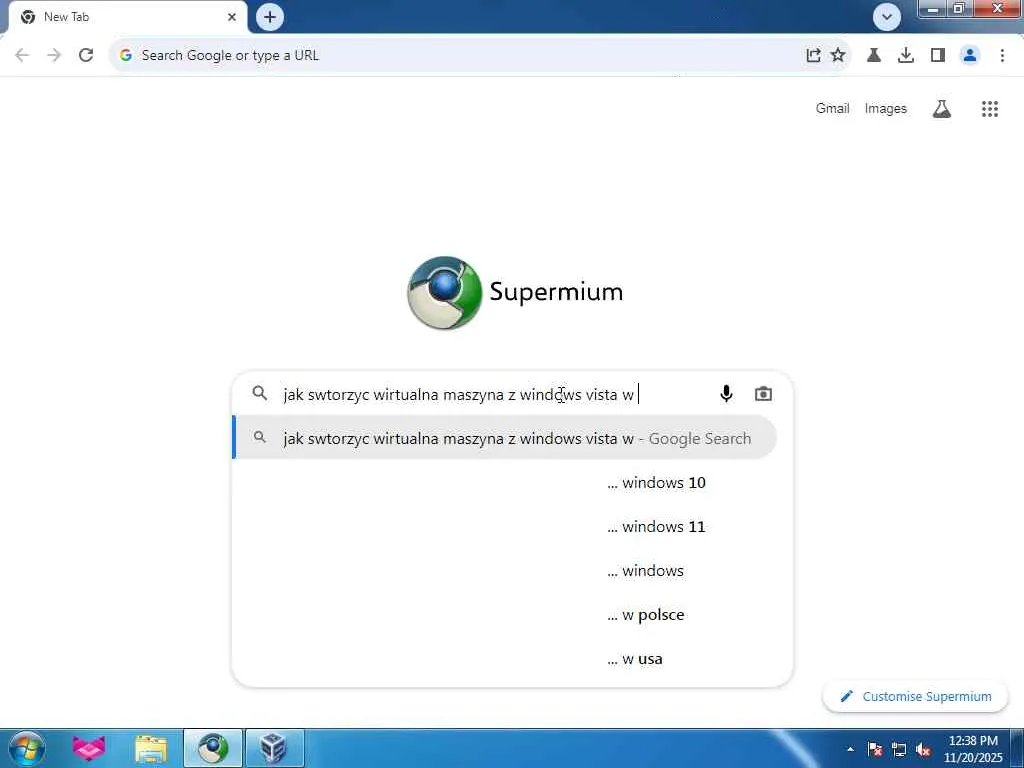Open the profile avatar menu
Screen dimensions: 1024x768
click(x=970, y=56)
